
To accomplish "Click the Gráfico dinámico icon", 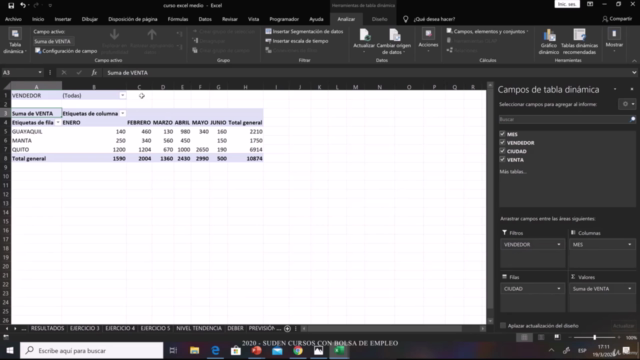I will click(x=549, y=35).
